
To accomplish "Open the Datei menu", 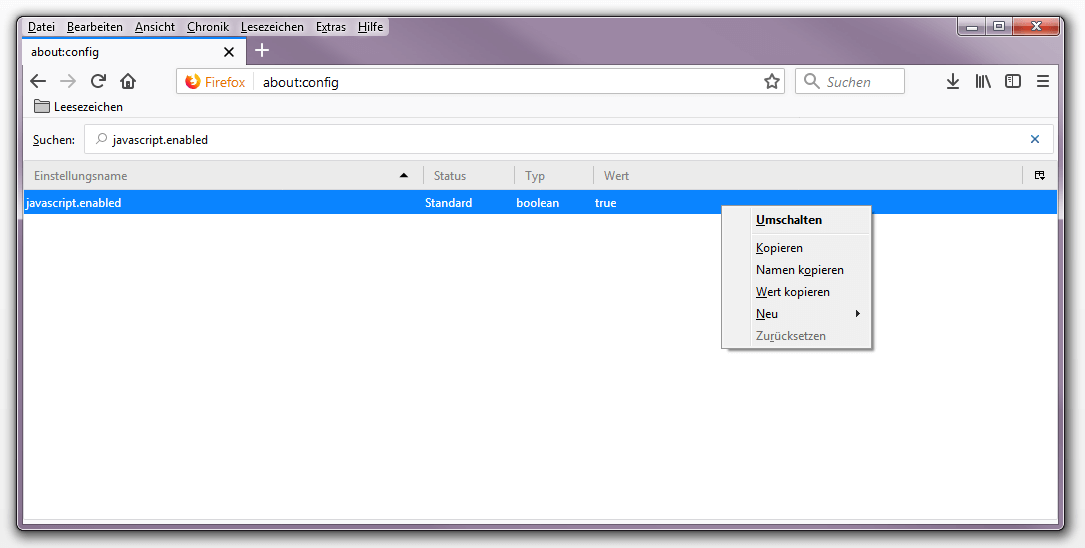I will tap(42, 27).
